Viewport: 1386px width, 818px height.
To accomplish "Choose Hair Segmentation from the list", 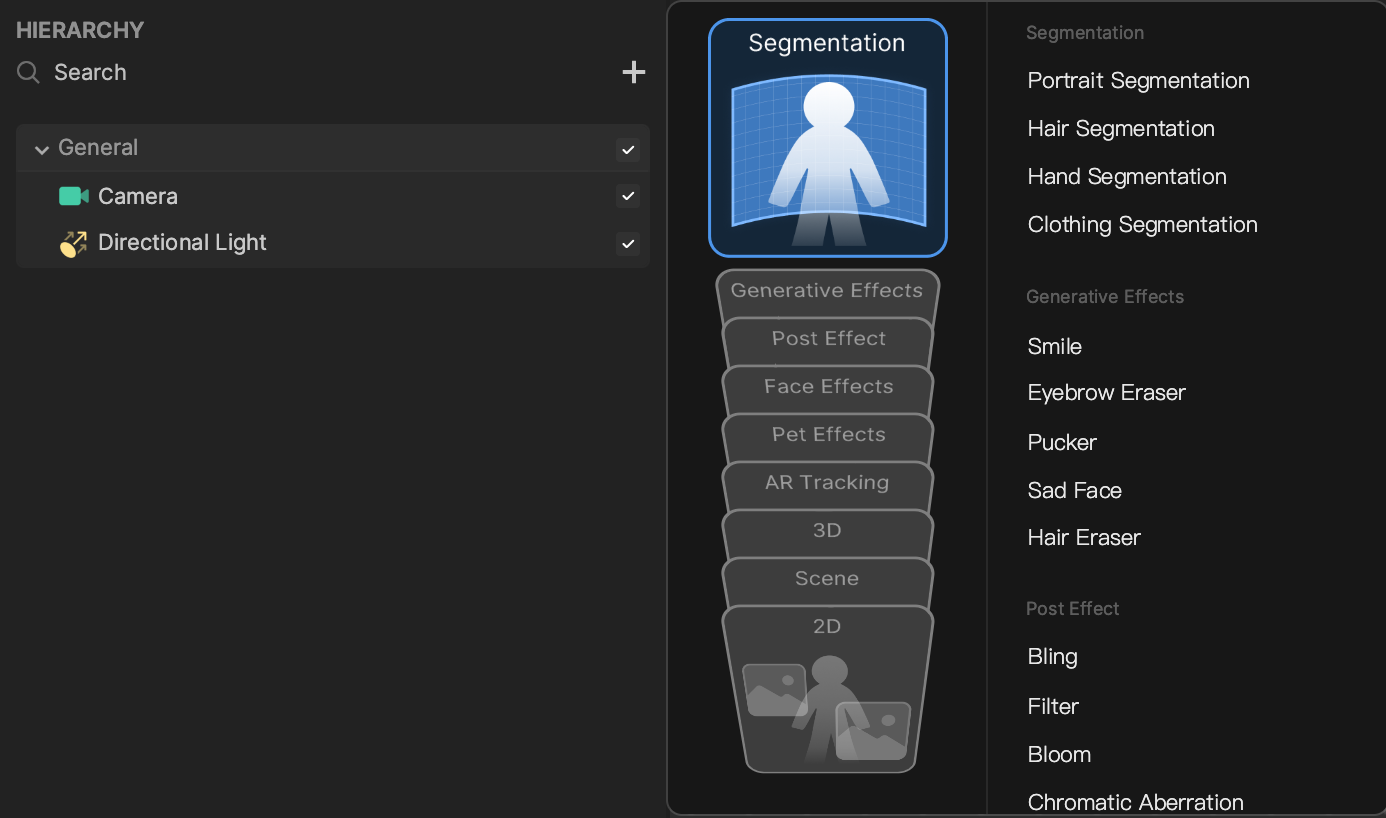I will (x=1120, y=129).
